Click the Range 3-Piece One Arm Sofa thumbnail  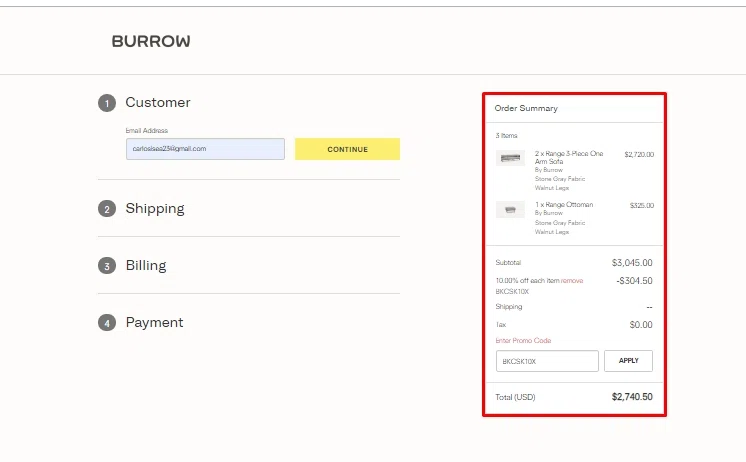click(510, 157)
